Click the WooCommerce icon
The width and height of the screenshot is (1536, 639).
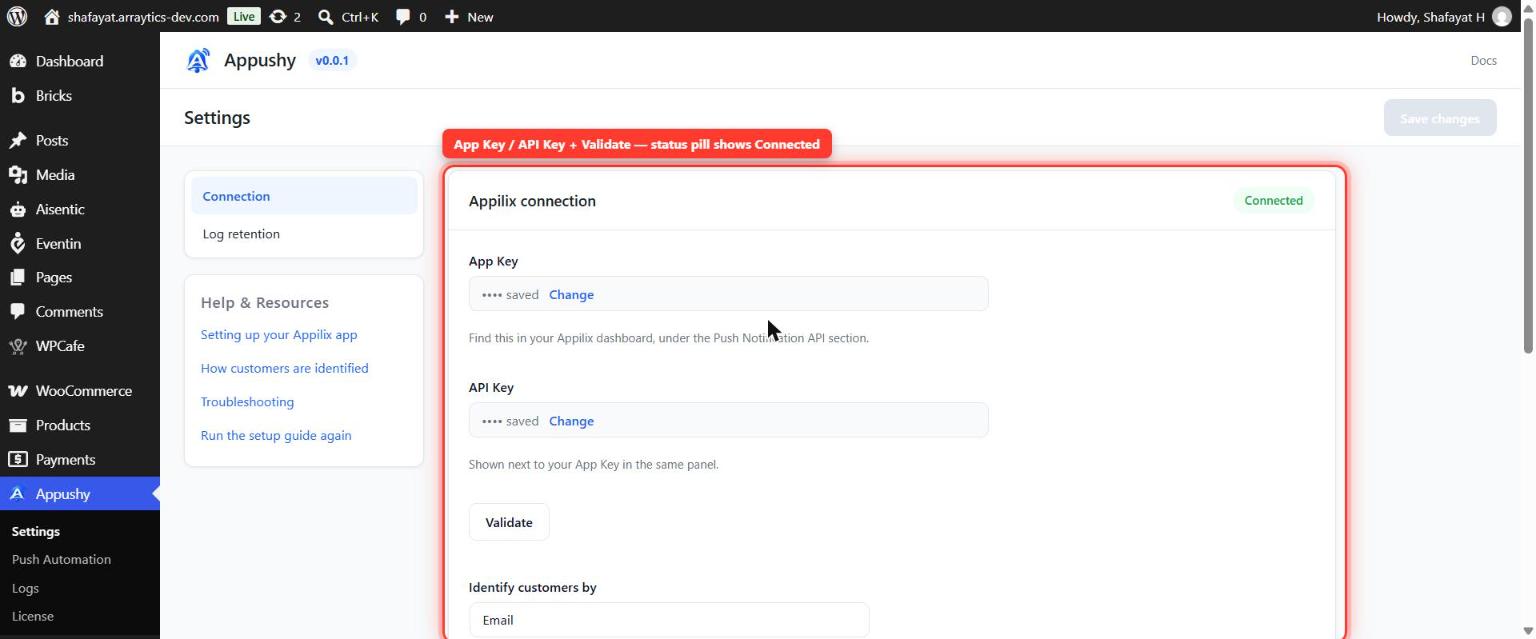click(17, 391)
